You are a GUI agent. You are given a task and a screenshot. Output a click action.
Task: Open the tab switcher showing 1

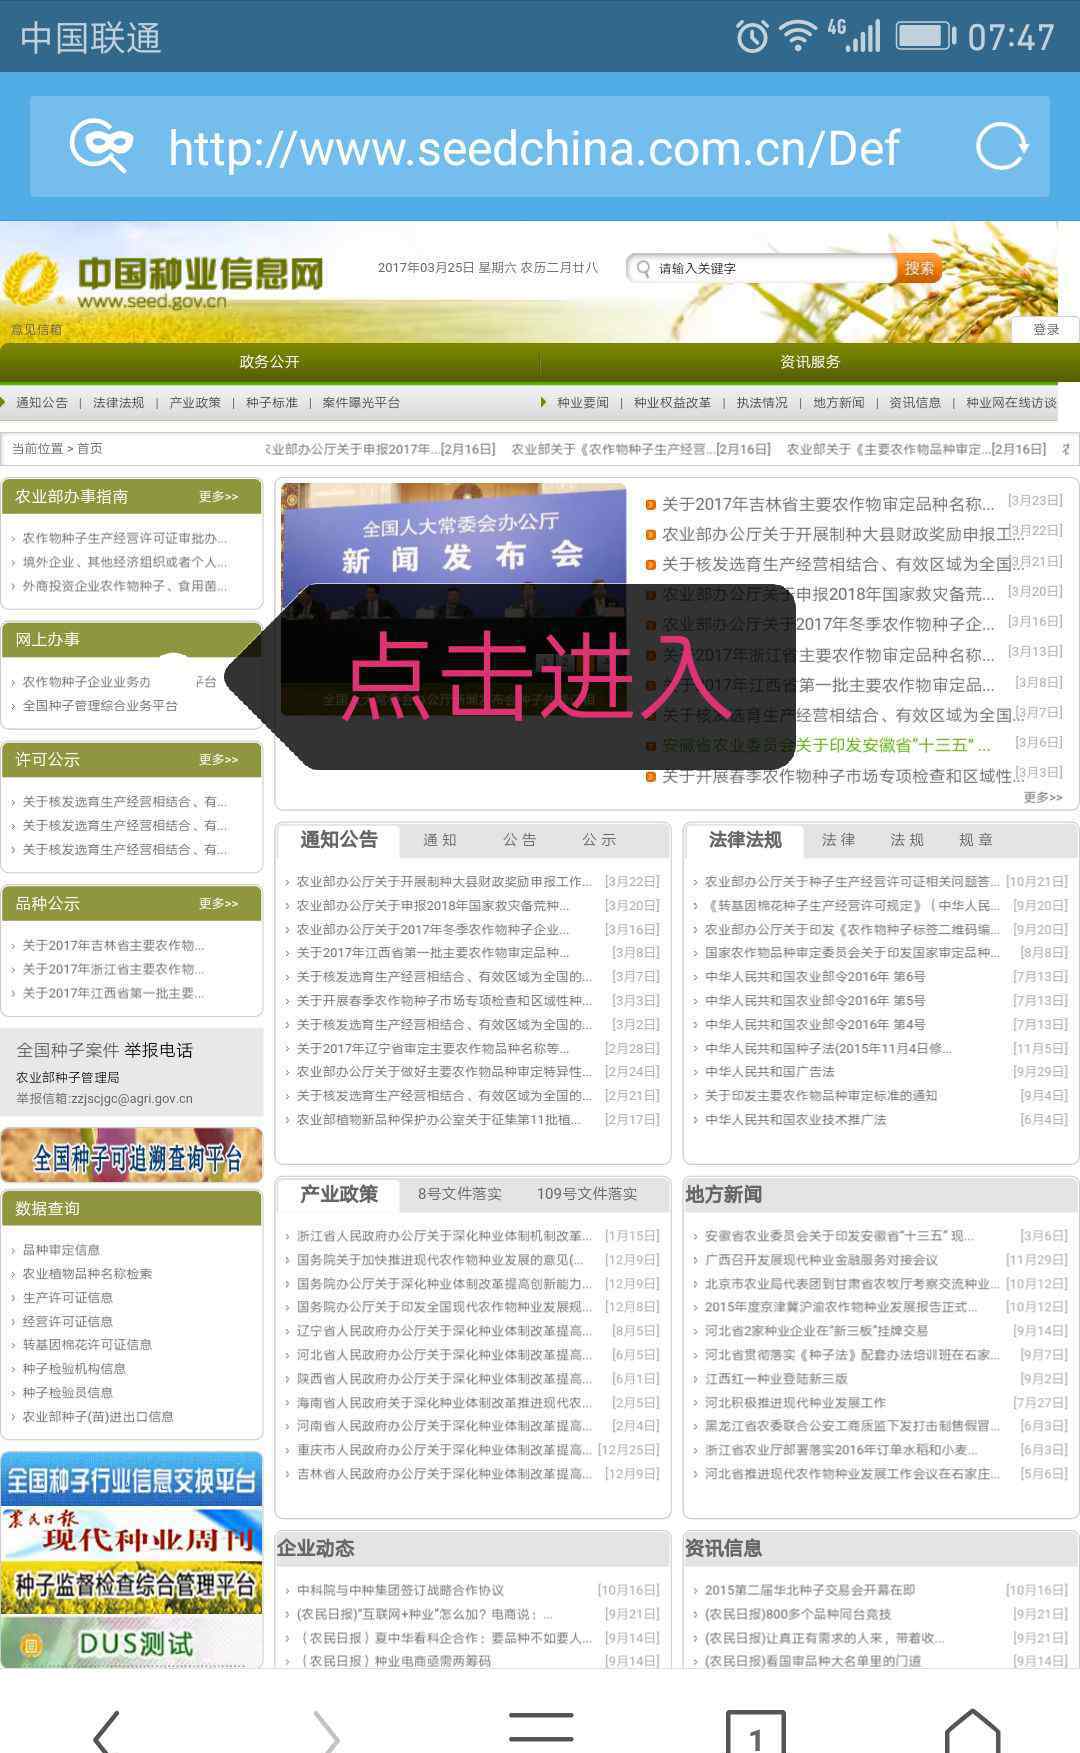point(756,1731)
